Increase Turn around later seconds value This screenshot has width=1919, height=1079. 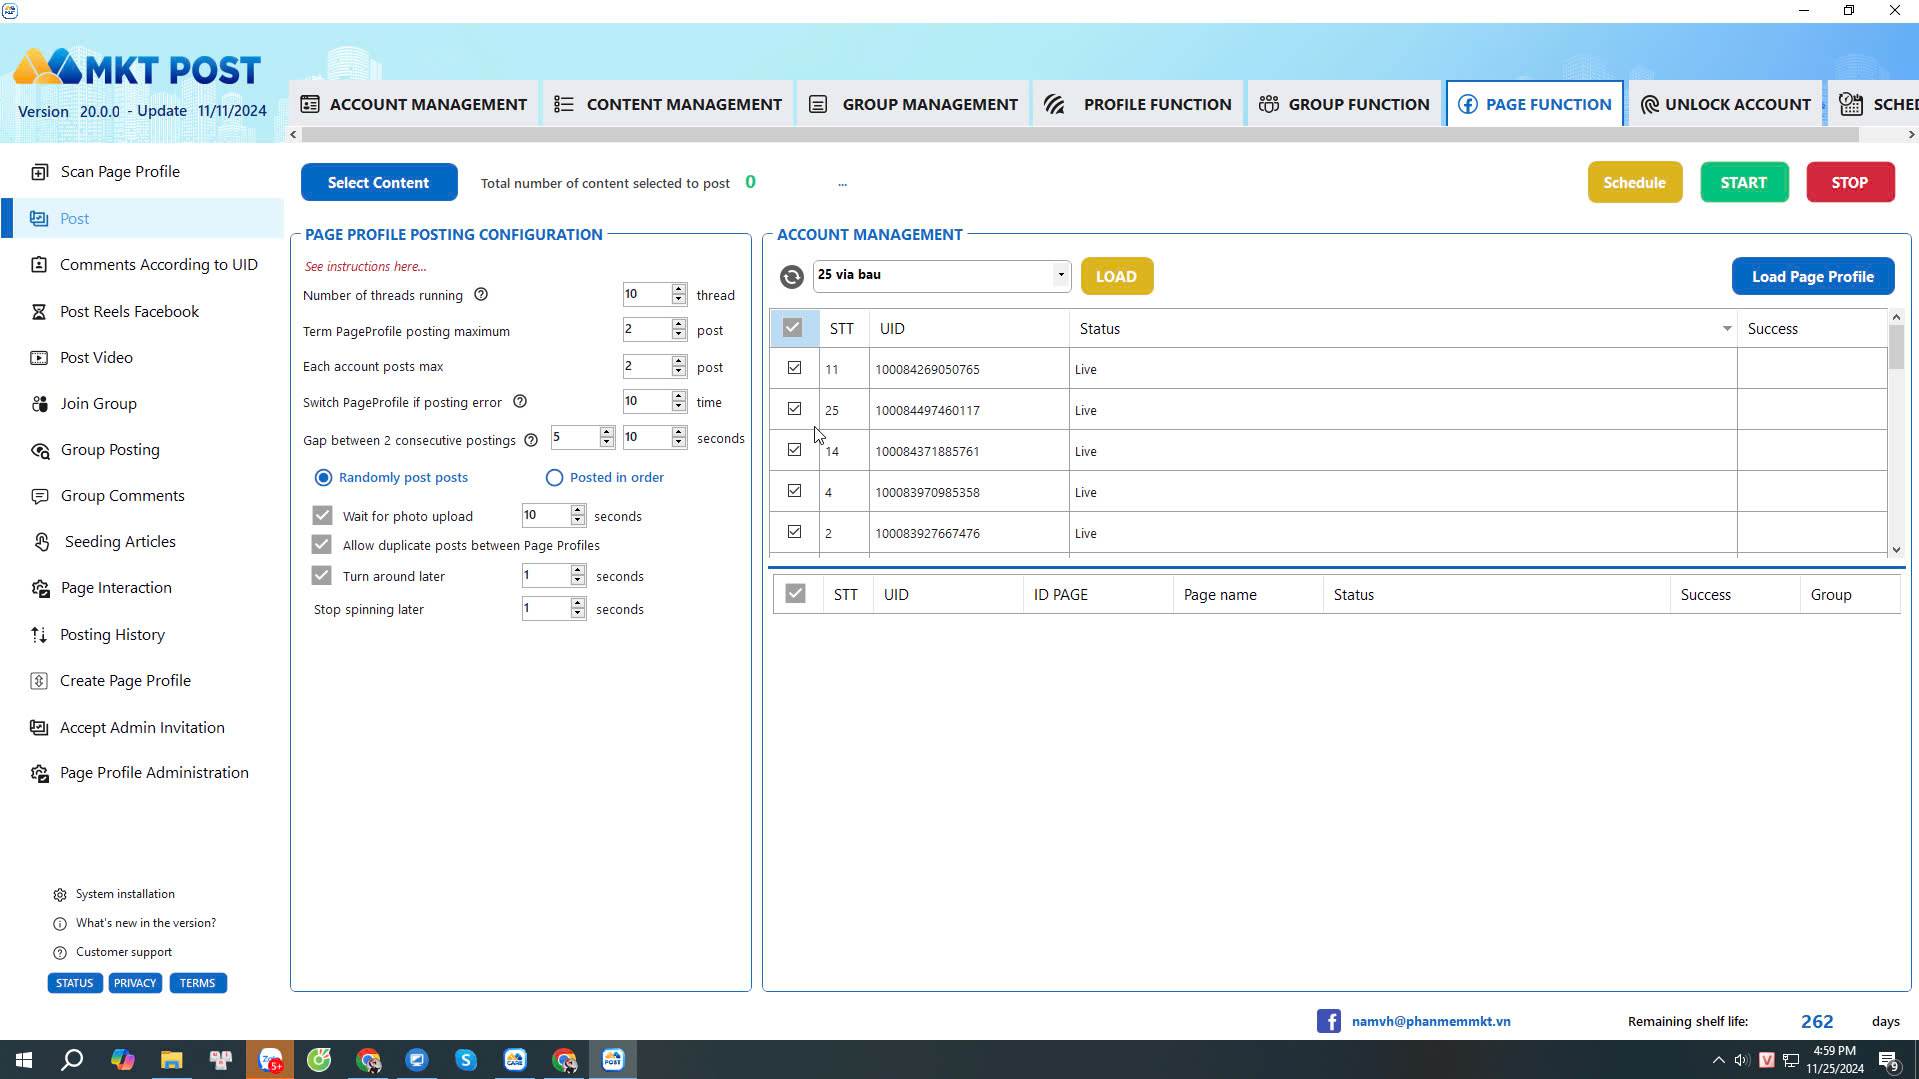coord(578,570)
